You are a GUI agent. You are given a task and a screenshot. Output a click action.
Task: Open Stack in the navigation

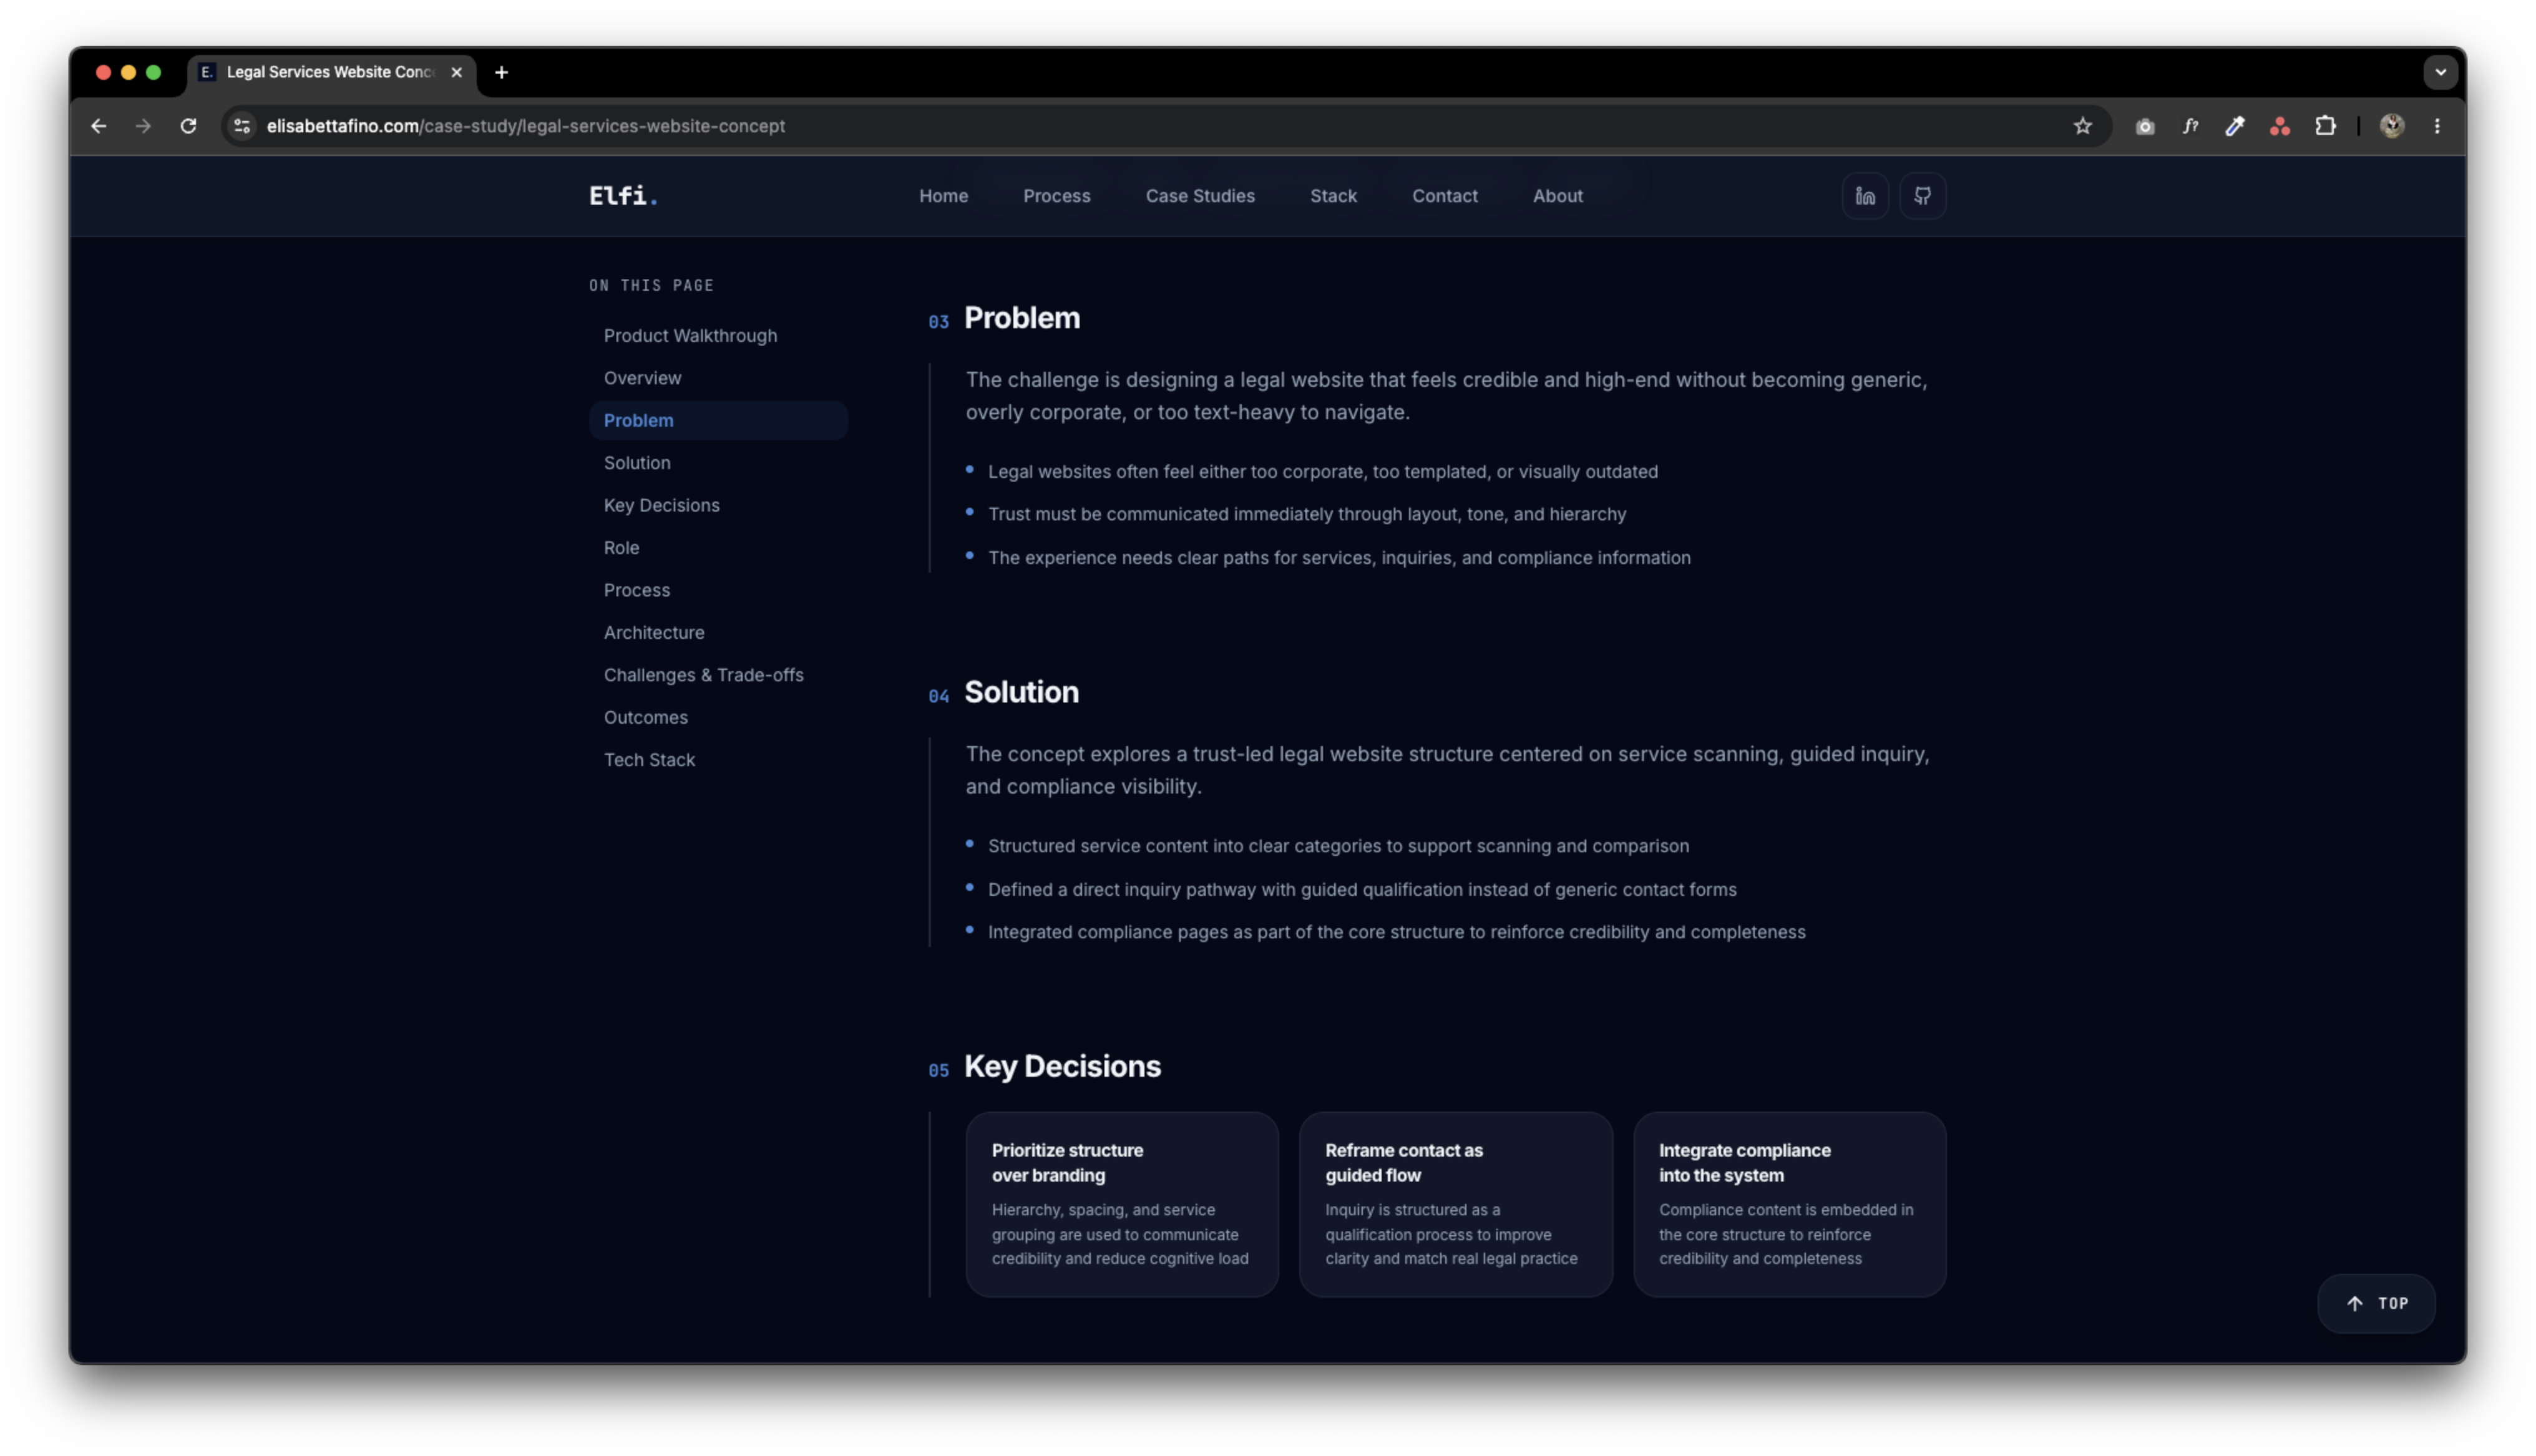click(x=1333, y=196)
